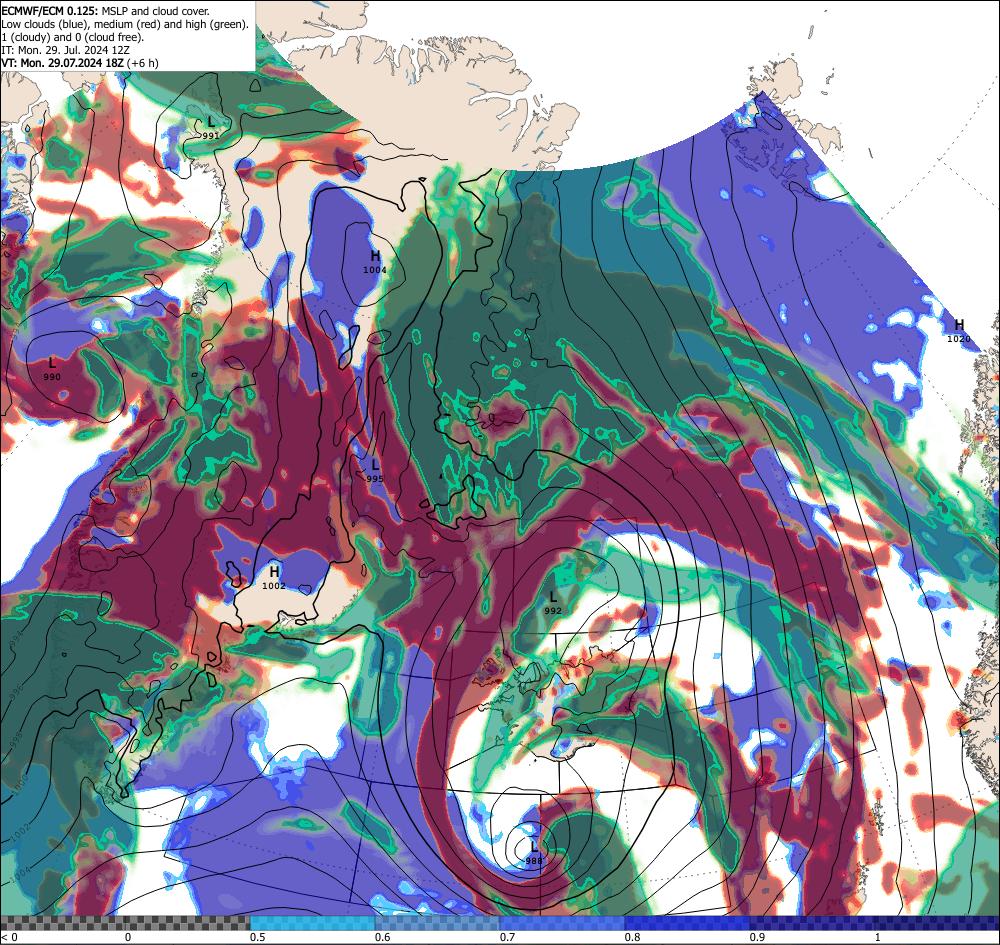Click the line 'Low clouds (blue), medium (red) and high (green).'
The height and width of the screenshot is (945, 1000).
pyautogui.click(x=125, y=24)
